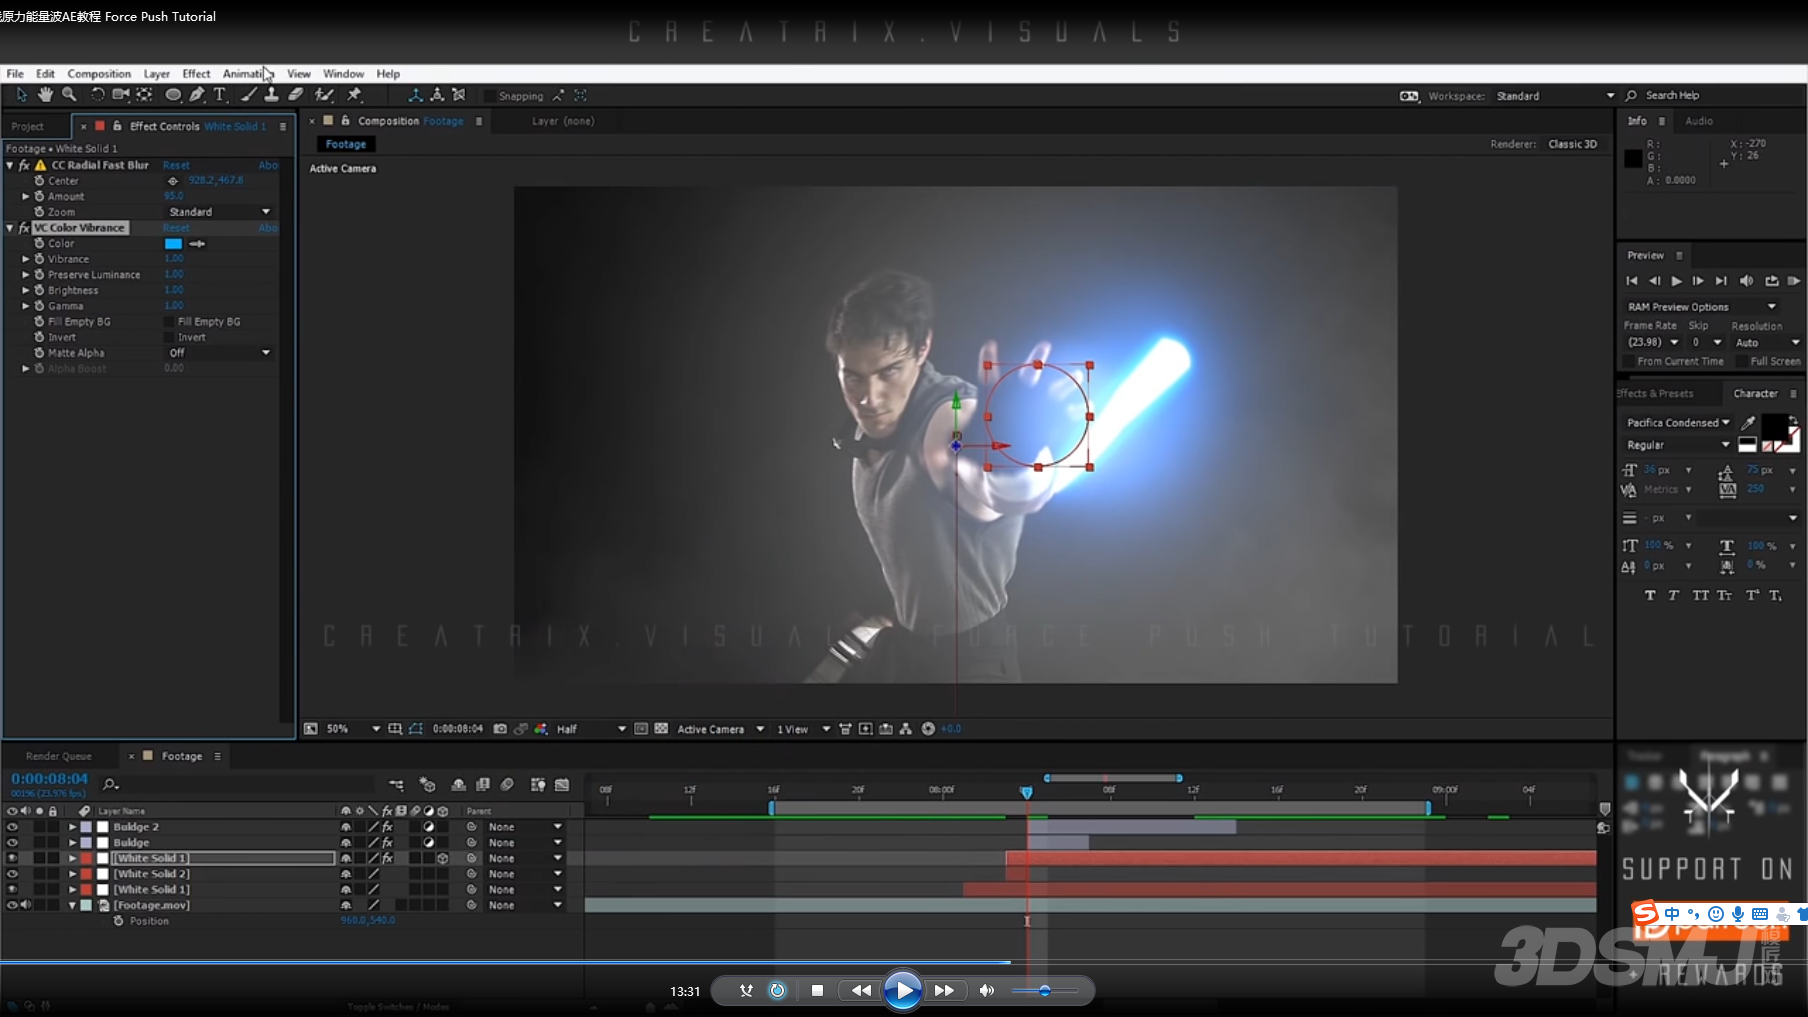Open the Zoom type dropdown showing Standard
The width and height of the screenshot is (1808, 1017).
tap(219, 212)
